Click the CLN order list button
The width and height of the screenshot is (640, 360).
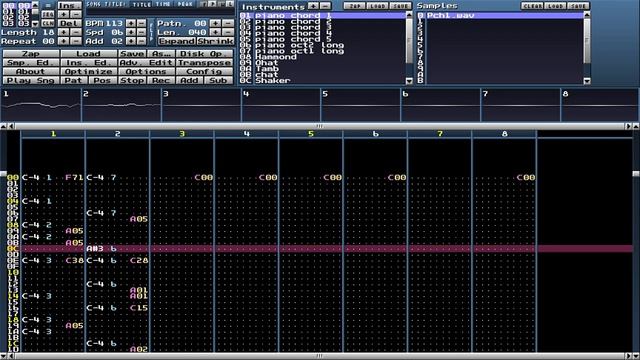[x=48, y=23]
